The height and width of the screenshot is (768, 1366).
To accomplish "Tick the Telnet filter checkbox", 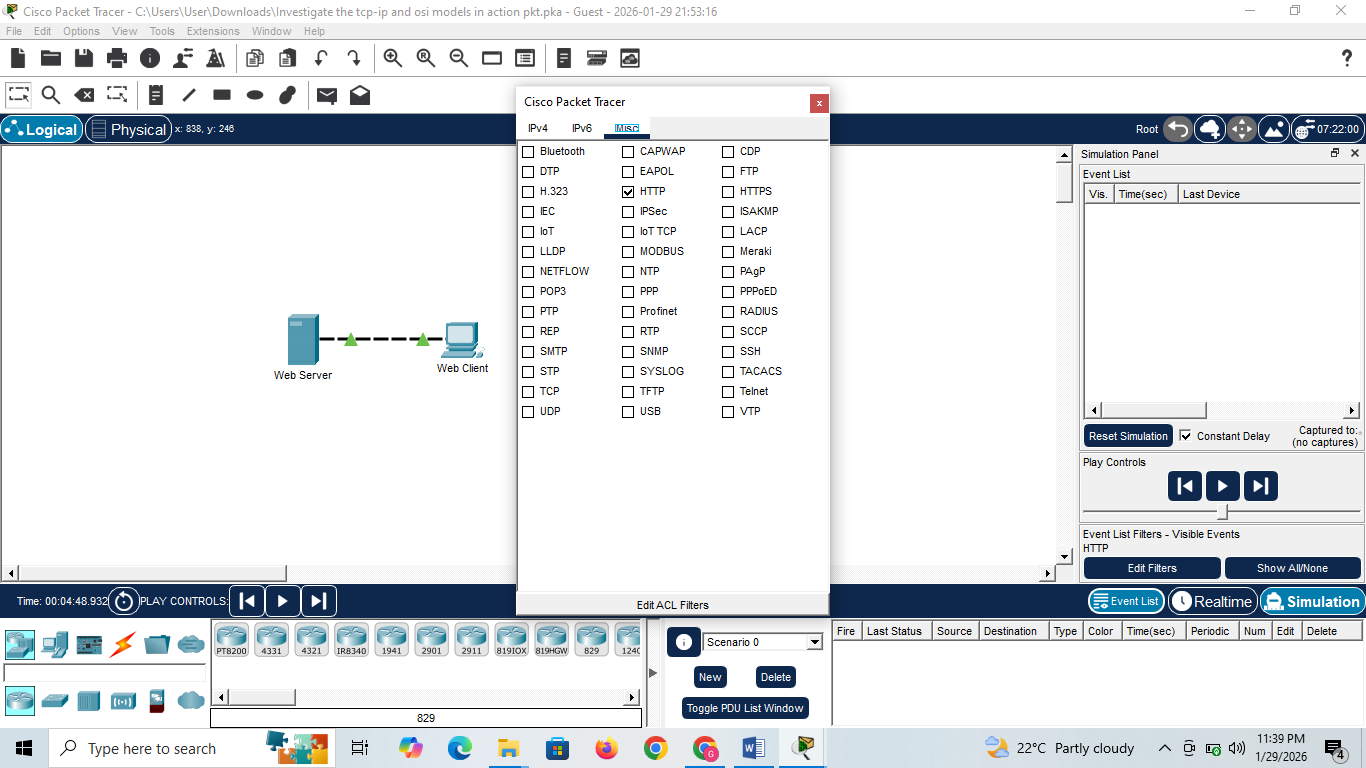I will pos(728,391).
